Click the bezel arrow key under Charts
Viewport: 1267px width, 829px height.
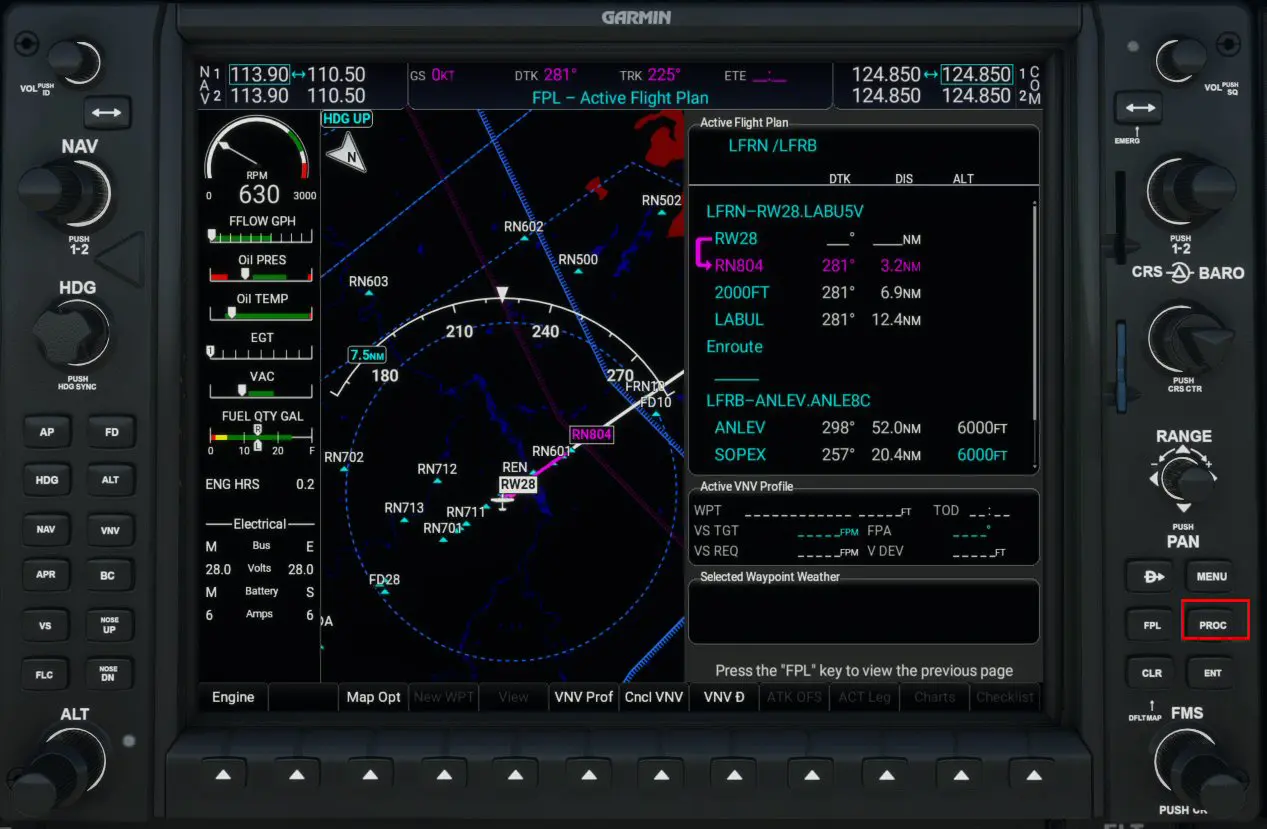(x=959, y=775)
